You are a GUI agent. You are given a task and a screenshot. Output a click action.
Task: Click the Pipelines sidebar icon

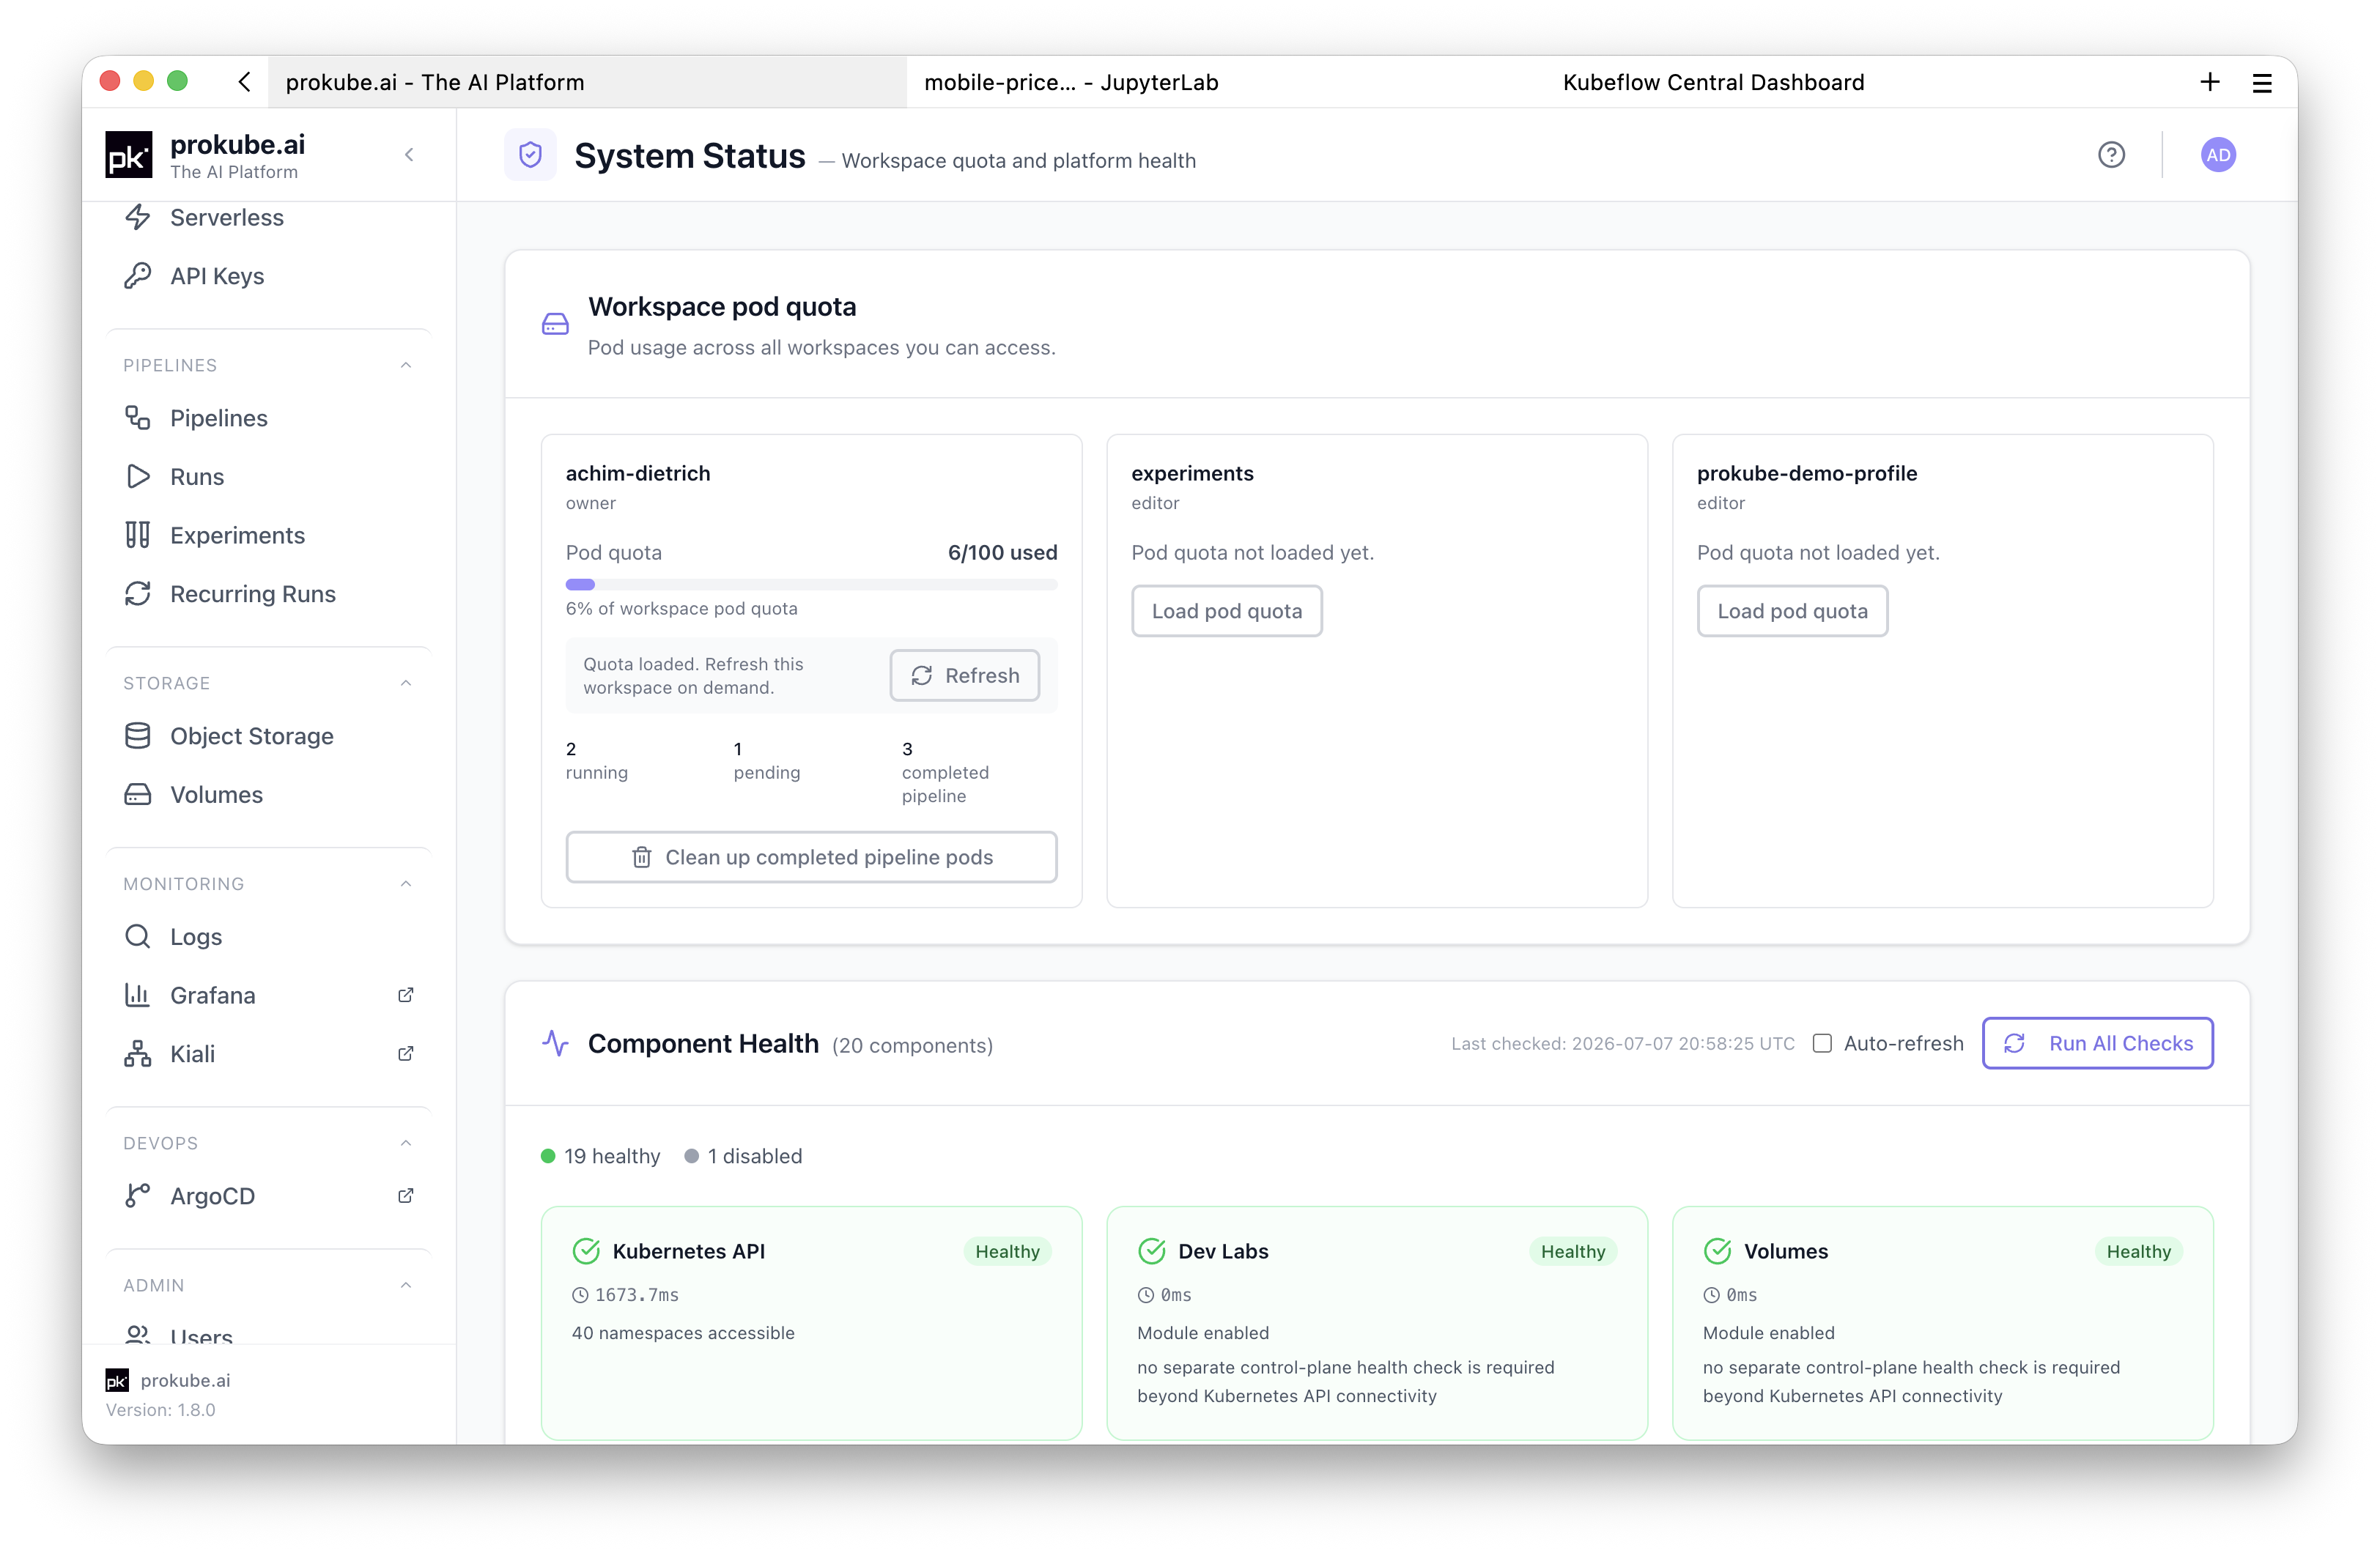pos(137,417)
